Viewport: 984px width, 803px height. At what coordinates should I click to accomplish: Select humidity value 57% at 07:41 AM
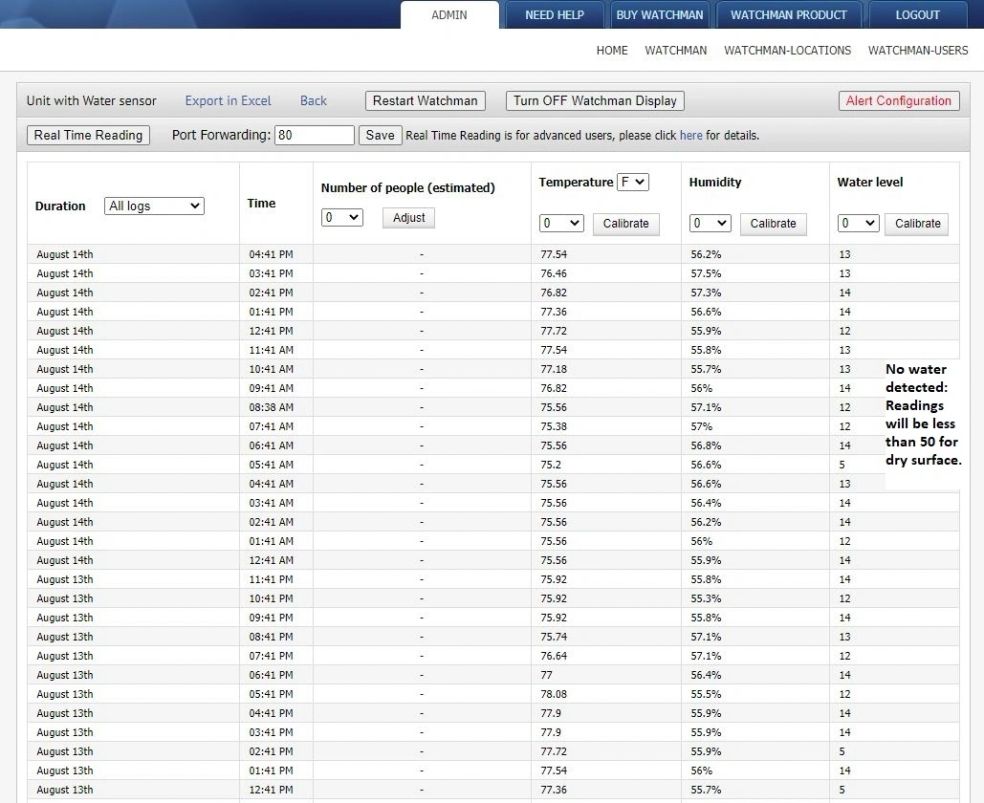pos(702,427)
